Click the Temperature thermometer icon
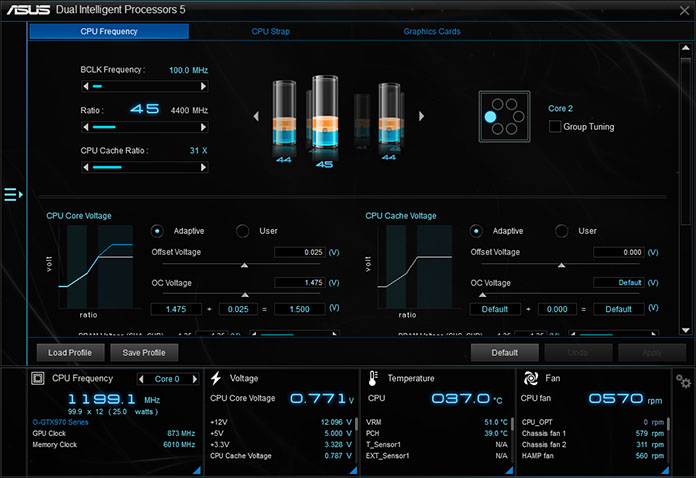 coord(373,378)
